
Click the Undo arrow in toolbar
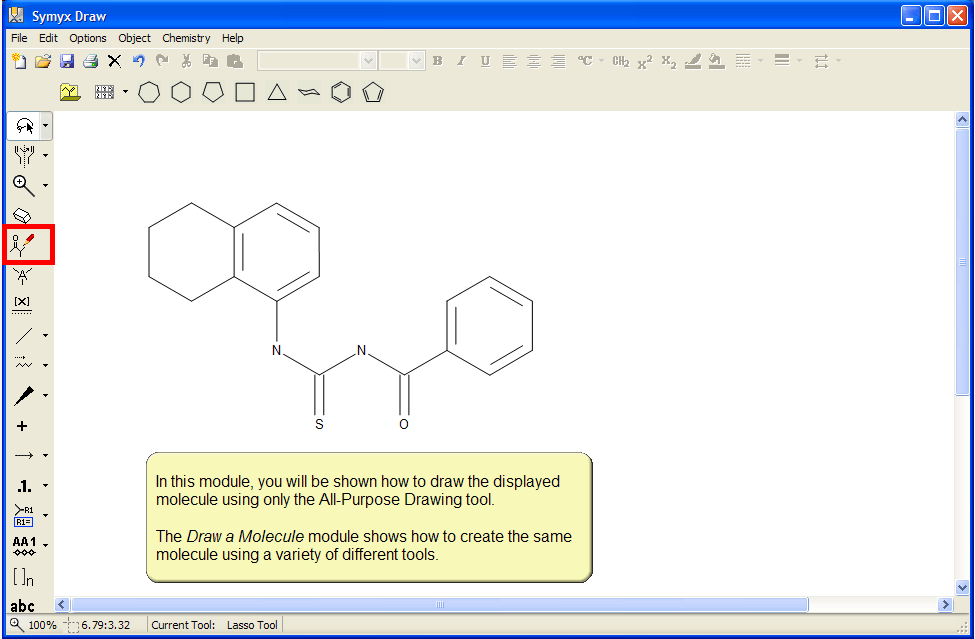[138, 61]
